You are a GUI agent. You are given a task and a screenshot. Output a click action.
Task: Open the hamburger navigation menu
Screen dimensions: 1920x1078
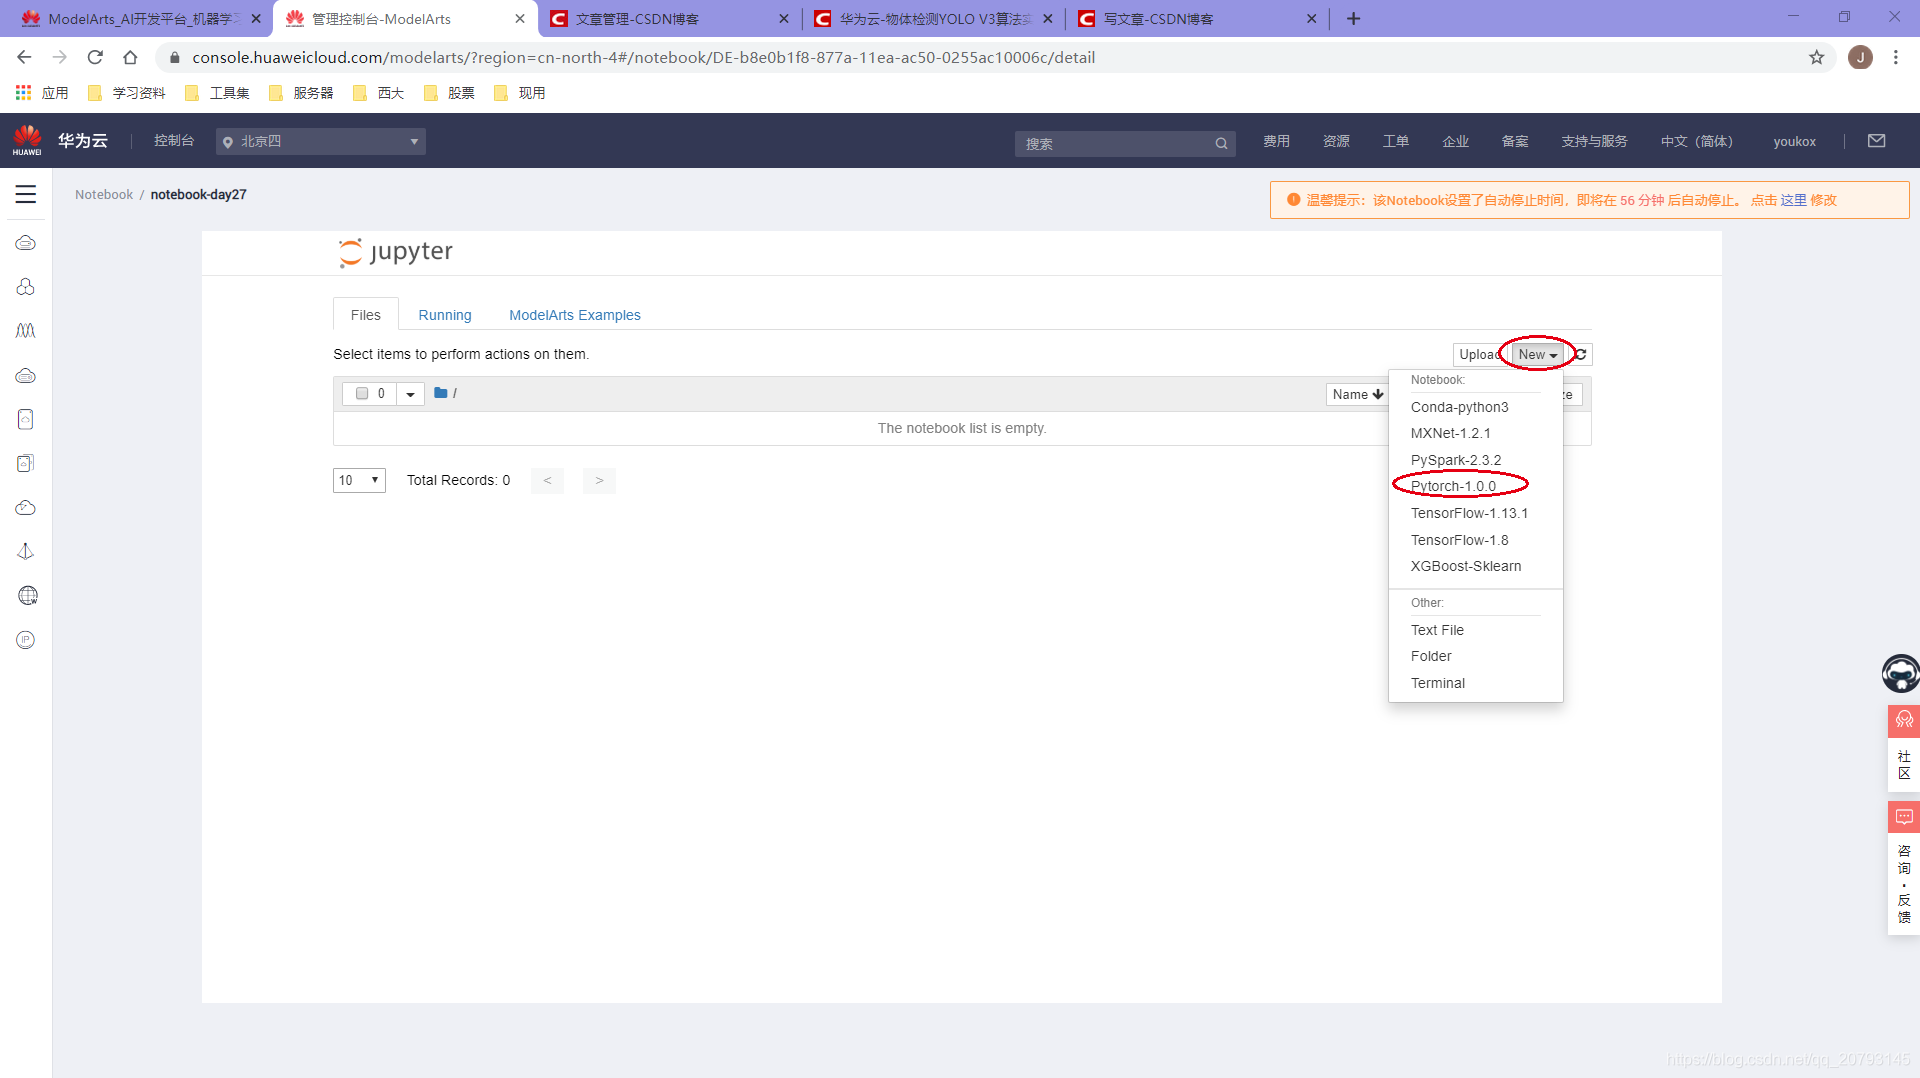coord(26,194)
